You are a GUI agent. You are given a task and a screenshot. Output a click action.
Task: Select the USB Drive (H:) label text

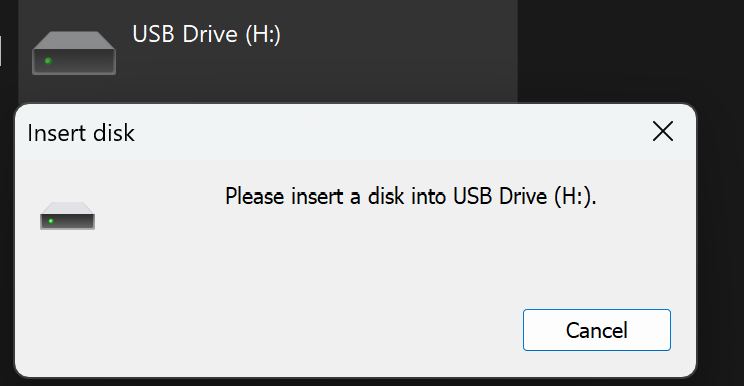pos(206,34)
